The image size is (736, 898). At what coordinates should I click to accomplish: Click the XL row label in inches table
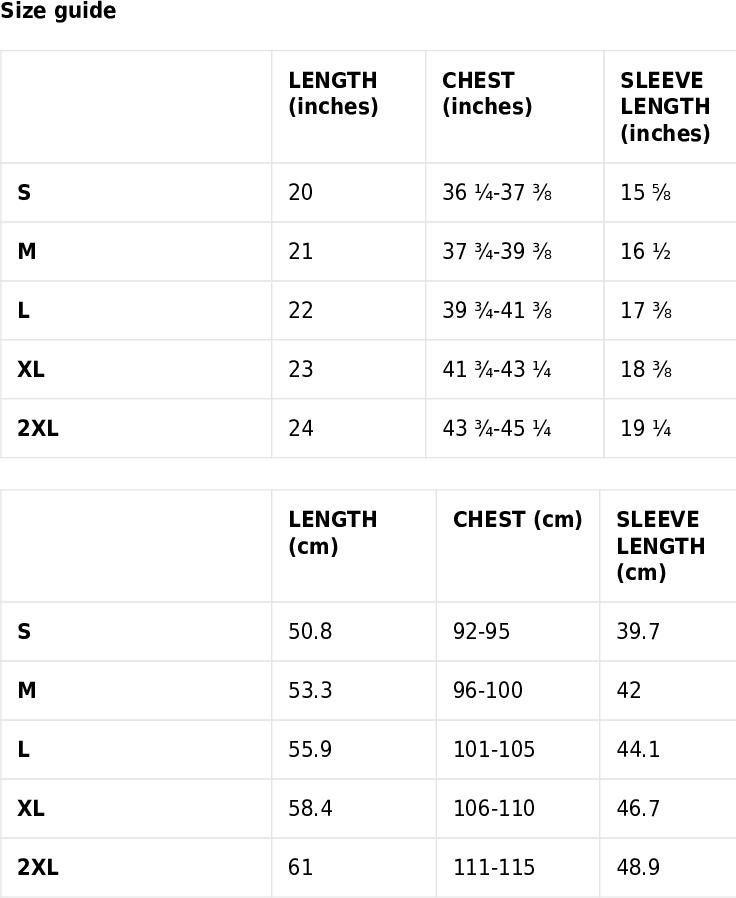click(x=31, y=369)
